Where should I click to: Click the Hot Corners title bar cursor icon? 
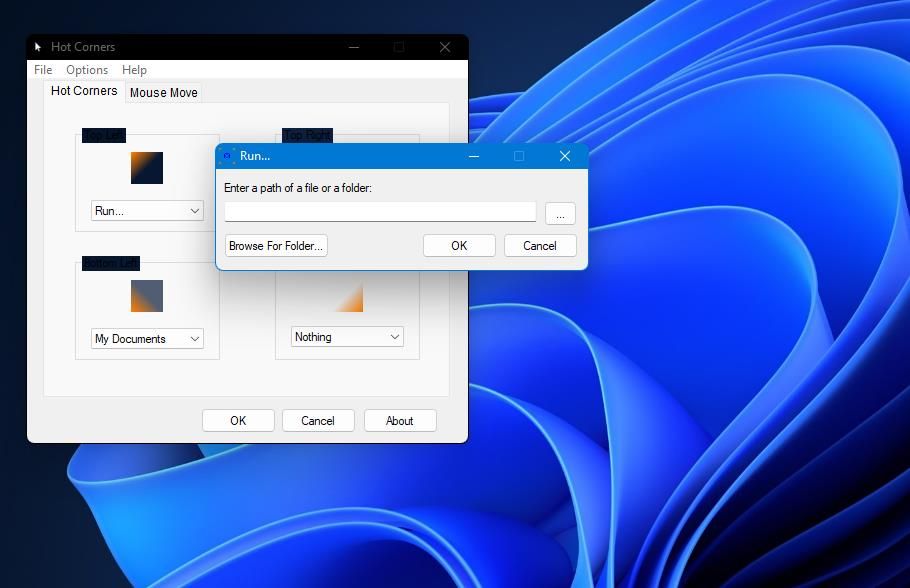38,47
